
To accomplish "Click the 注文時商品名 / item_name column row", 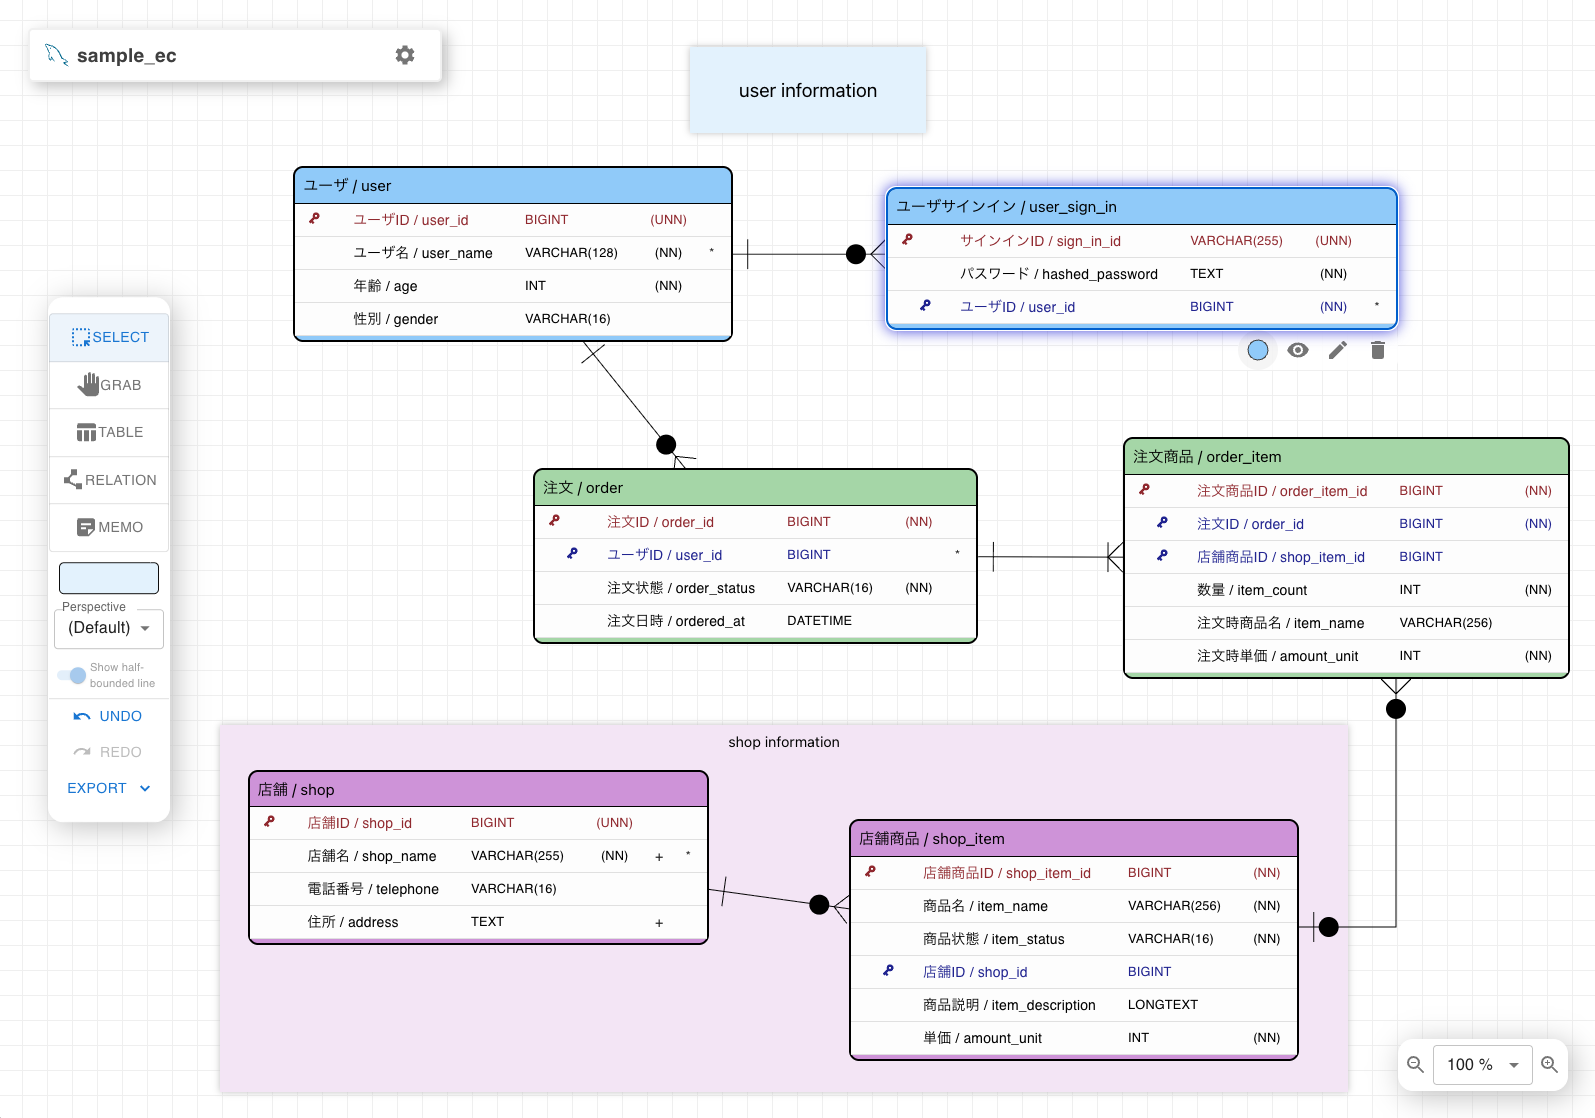I will (1346, 623).
